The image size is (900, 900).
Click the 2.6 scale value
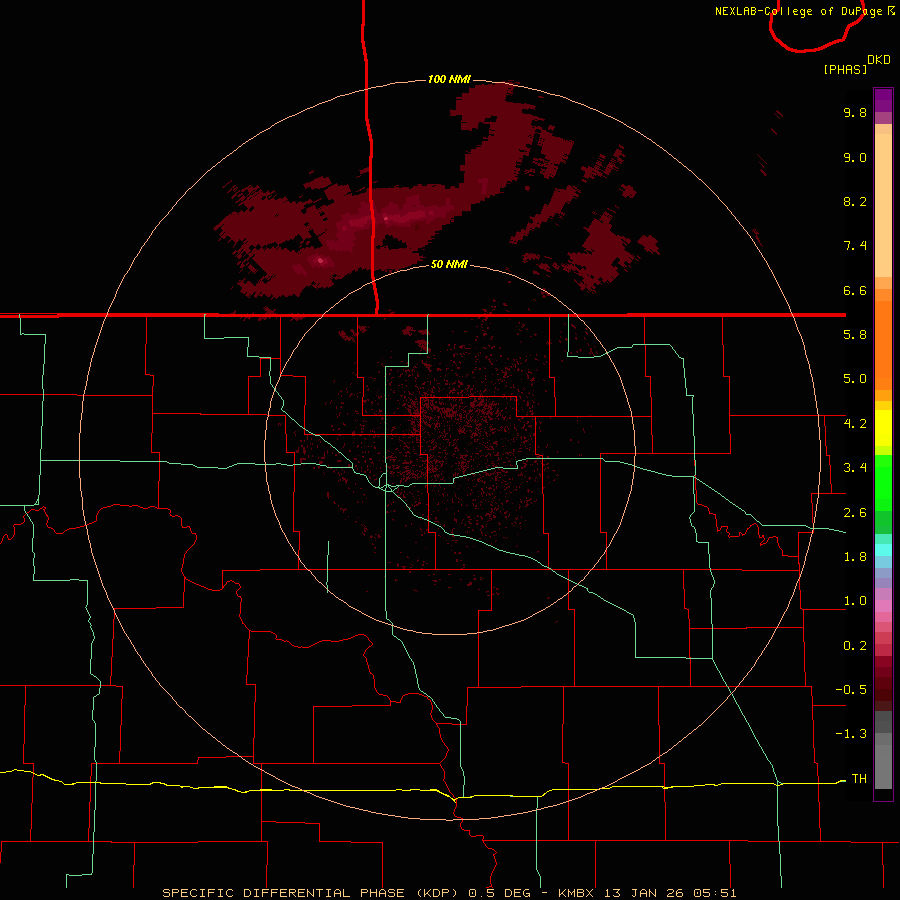855,513
